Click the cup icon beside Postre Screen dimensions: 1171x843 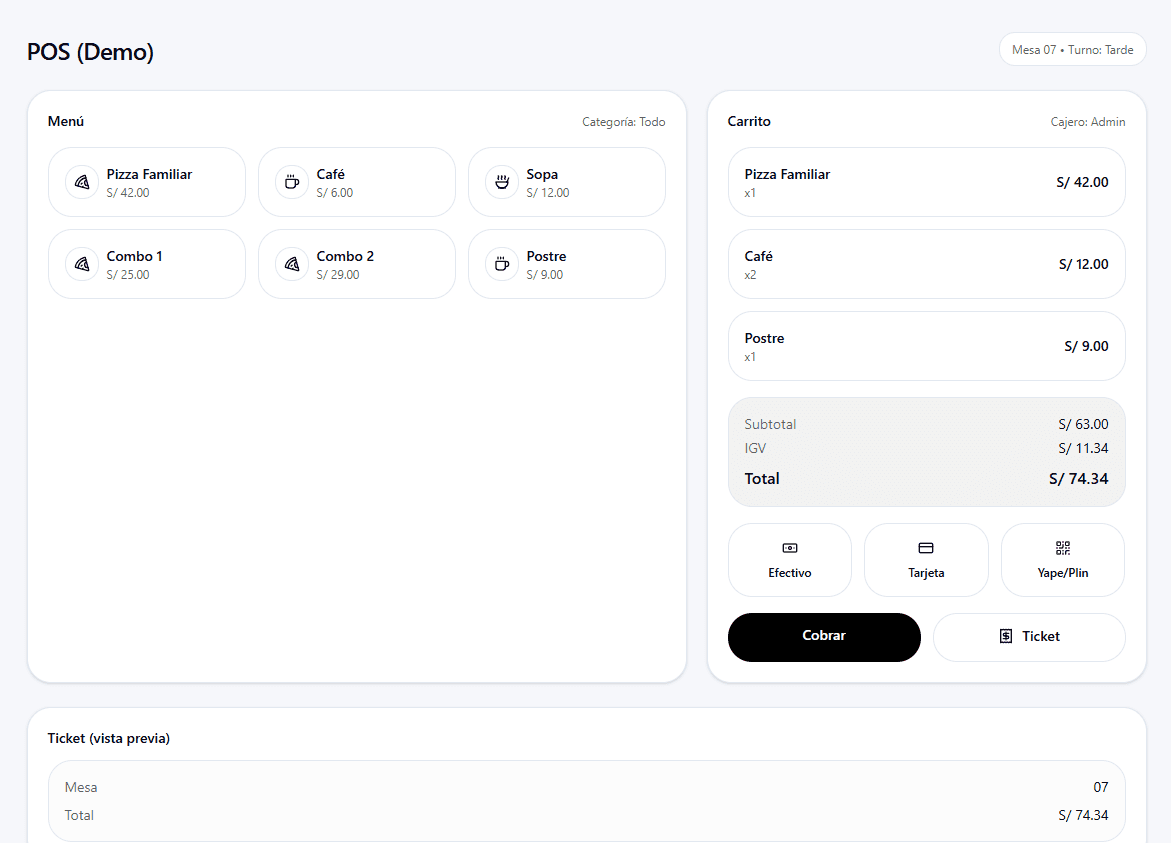502,264
